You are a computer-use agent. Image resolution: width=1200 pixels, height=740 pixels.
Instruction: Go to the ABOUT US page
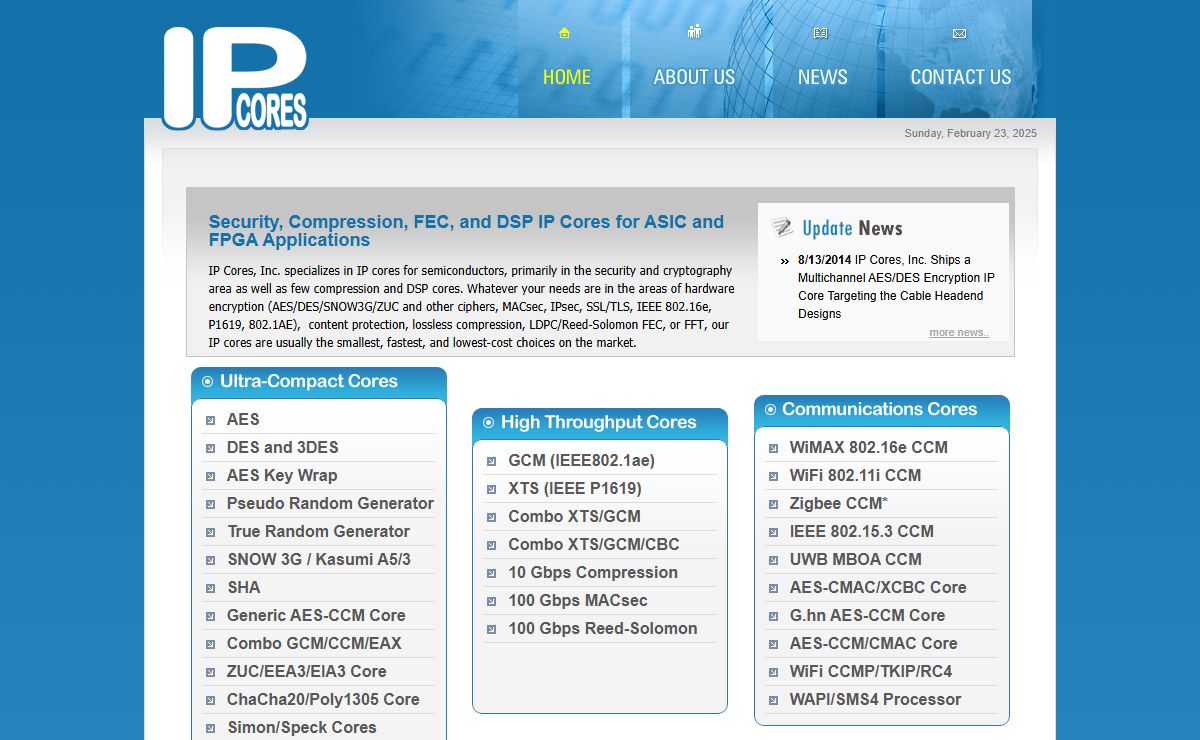point(694,77)
